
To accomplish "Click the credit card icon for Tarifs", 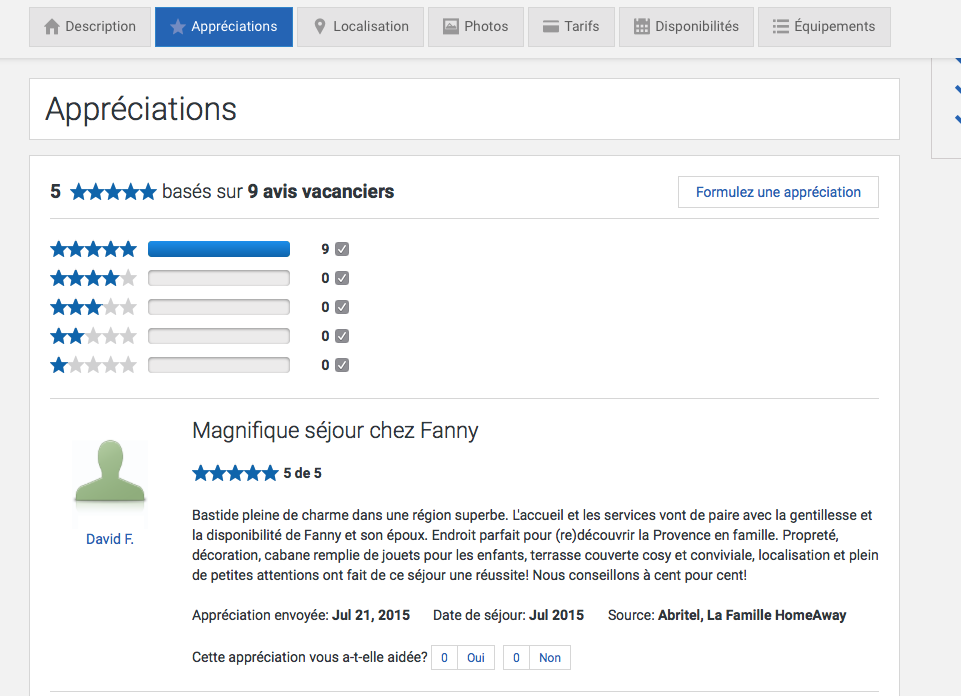I will tap(551, 27).
